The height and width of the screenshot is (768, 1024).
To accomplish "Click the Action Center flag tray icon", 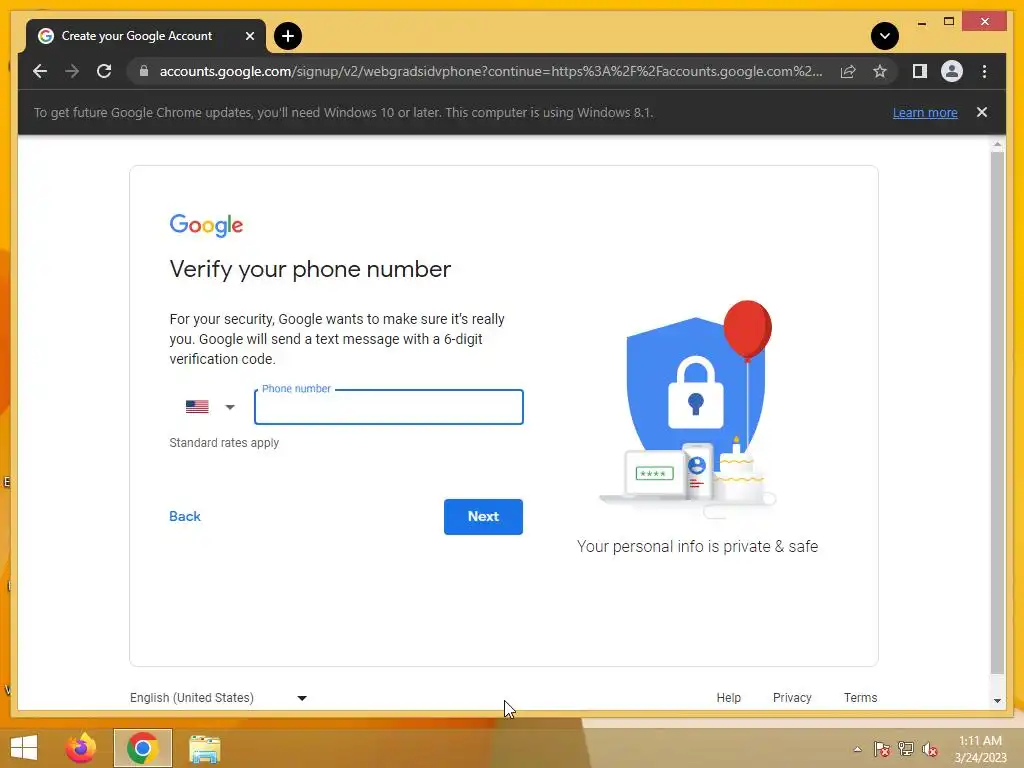I will [x=882, y=749].
